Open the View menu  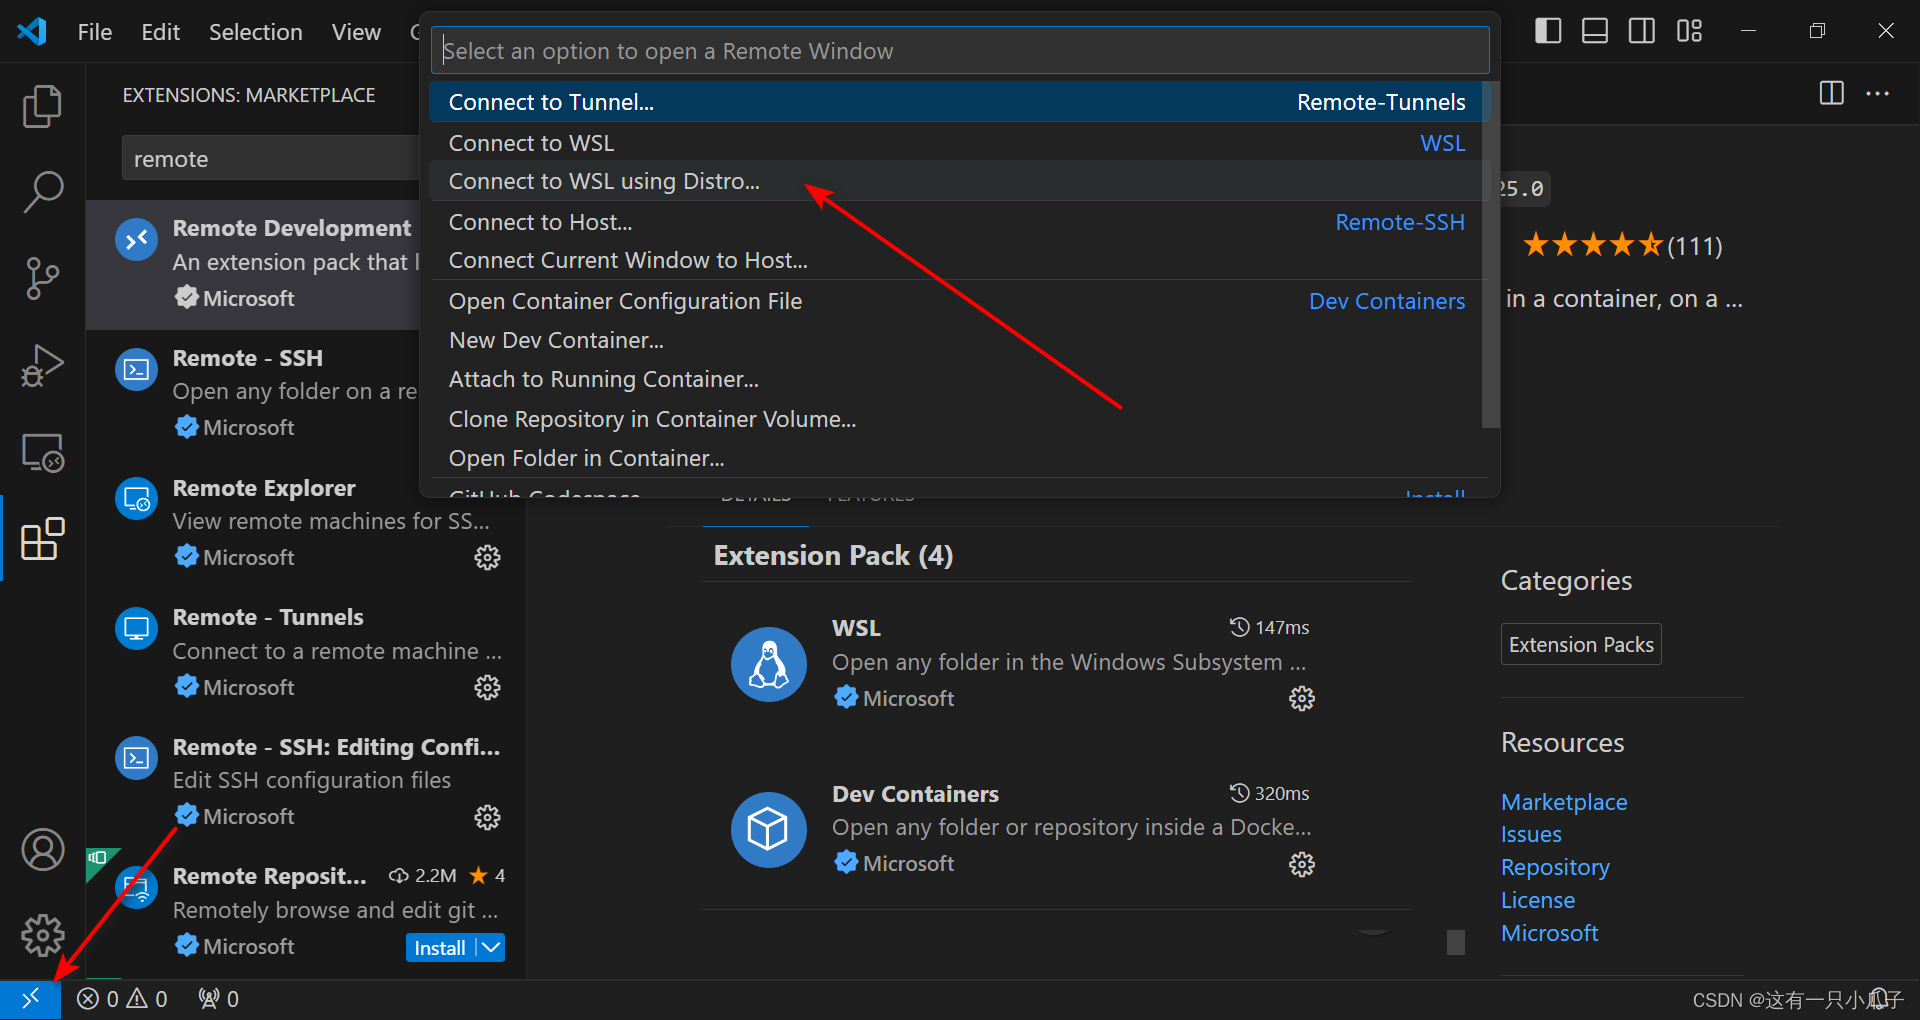click(x=356, y=32)
